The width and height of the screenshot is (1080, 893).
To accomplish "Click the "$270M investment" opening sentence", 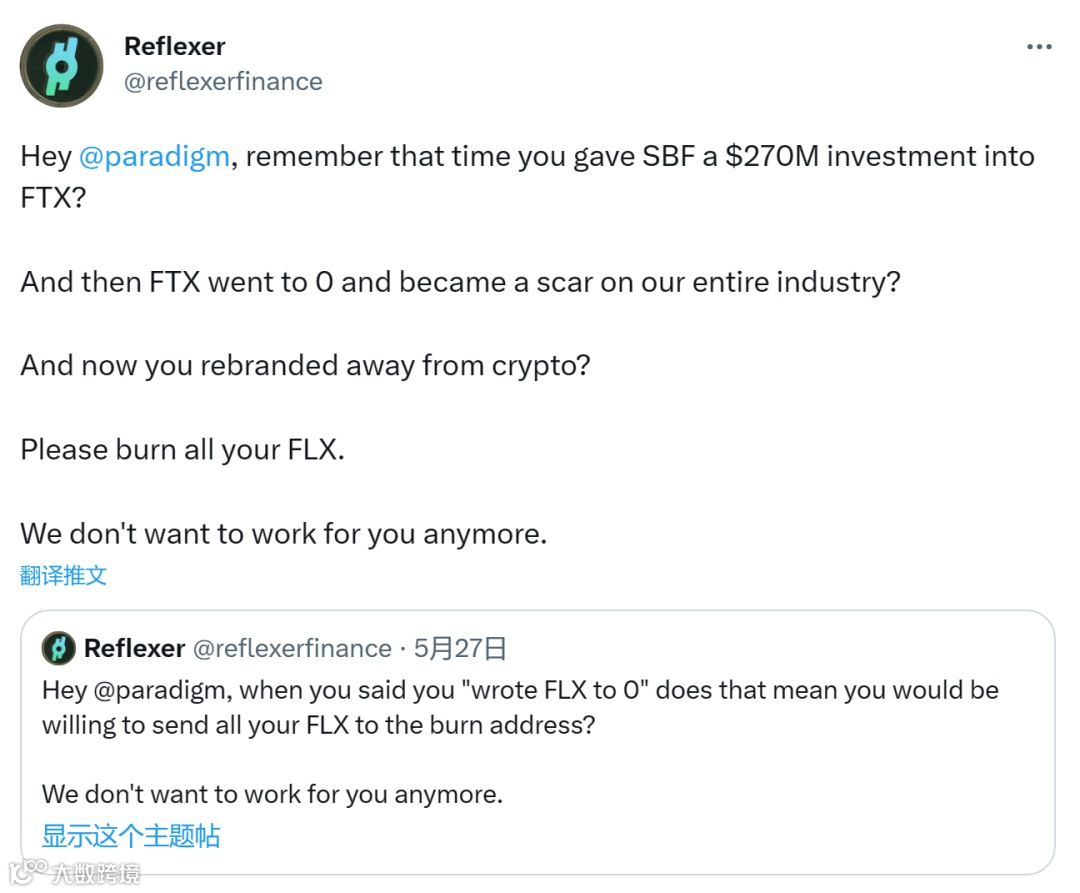I will coord(527,157).
